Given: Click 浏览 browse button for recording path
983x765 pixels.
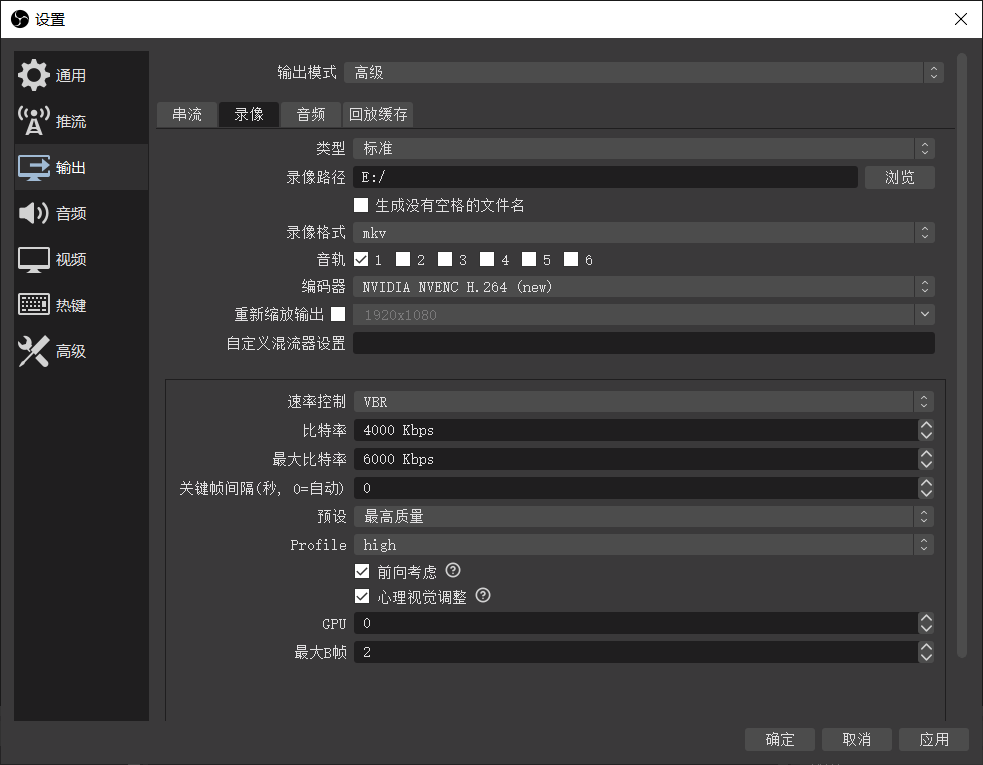Looking at the screenshot, I should pos(900,177).
